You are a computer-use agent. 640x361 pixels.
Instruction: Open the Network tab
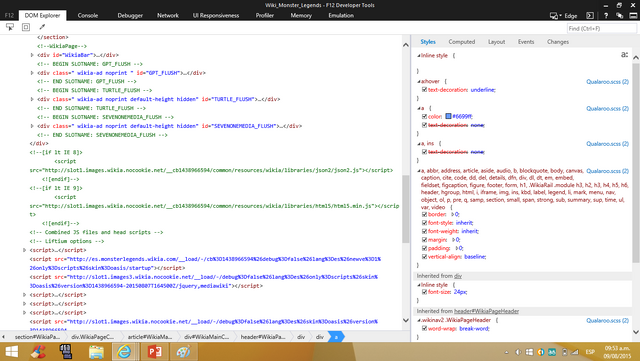point(168,16)
